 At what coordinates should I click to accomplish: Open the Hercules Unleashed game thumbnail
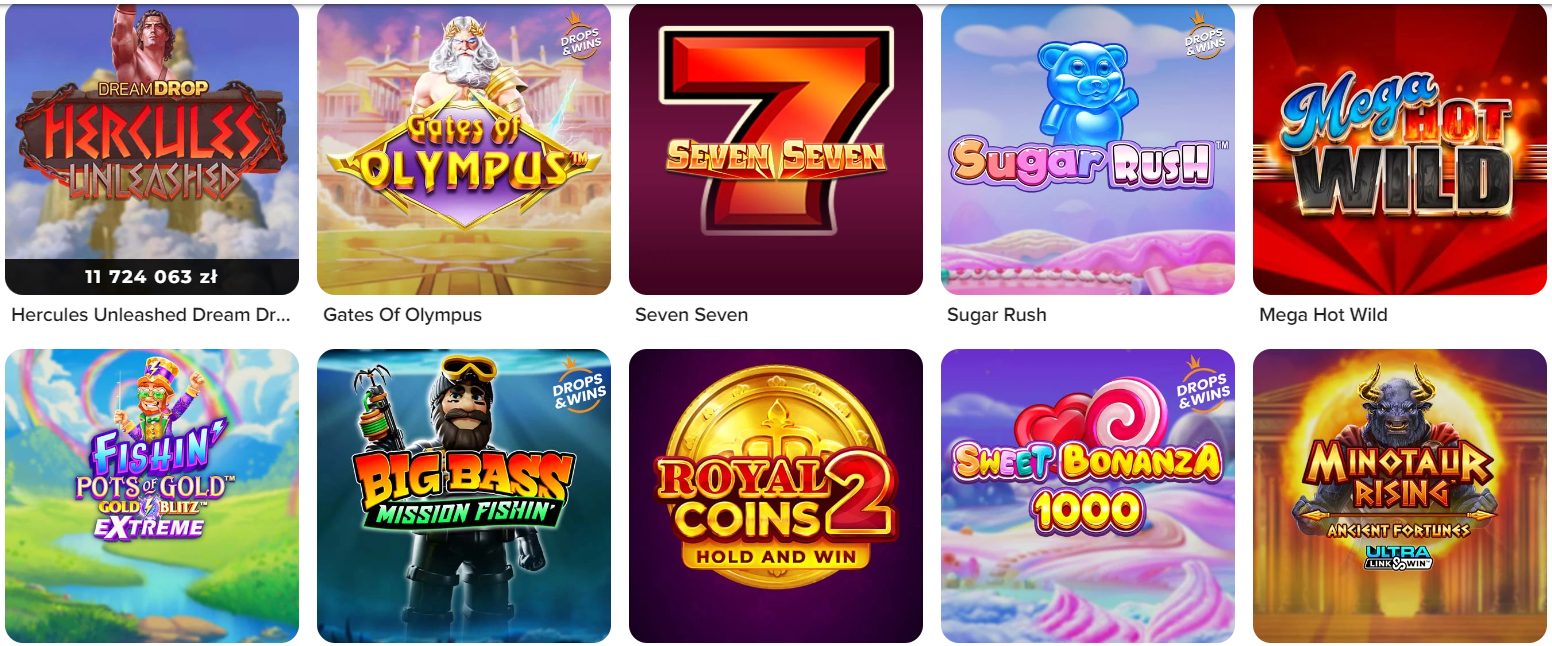click(152, 148)
